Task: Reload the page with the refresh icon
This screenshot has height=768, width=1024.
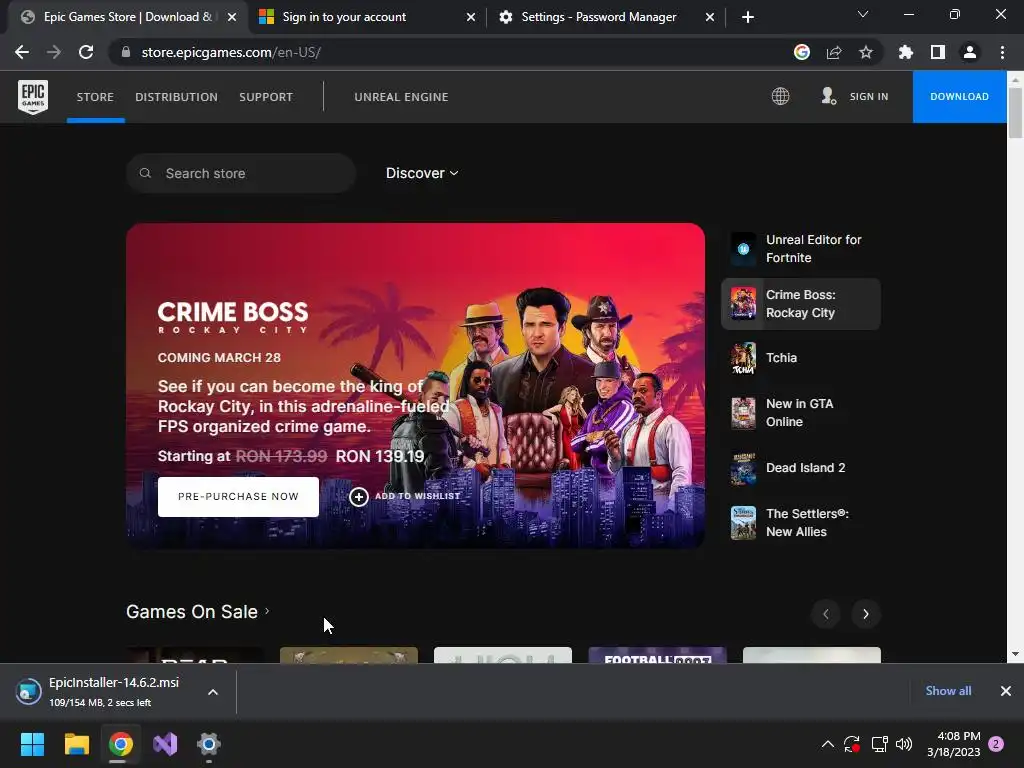Action: click(86, 52)
